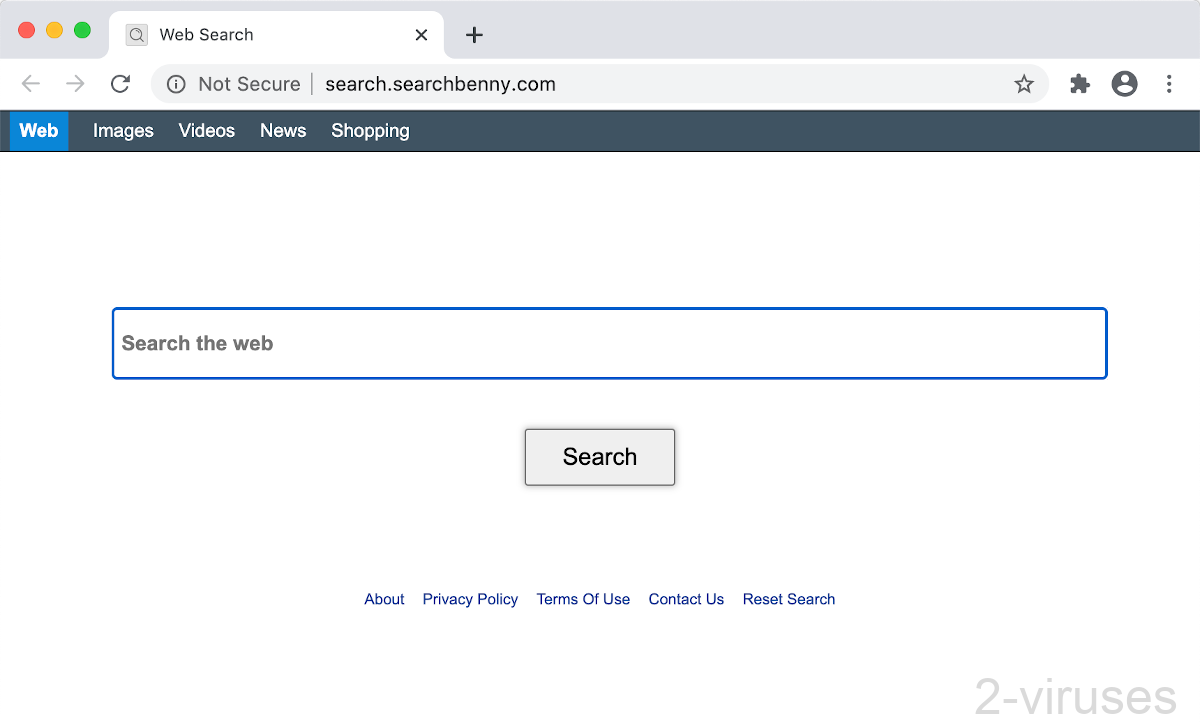Click the profile avatar icon
1200x724 pixels.
pyautogui.click(x=1124, y=84)
